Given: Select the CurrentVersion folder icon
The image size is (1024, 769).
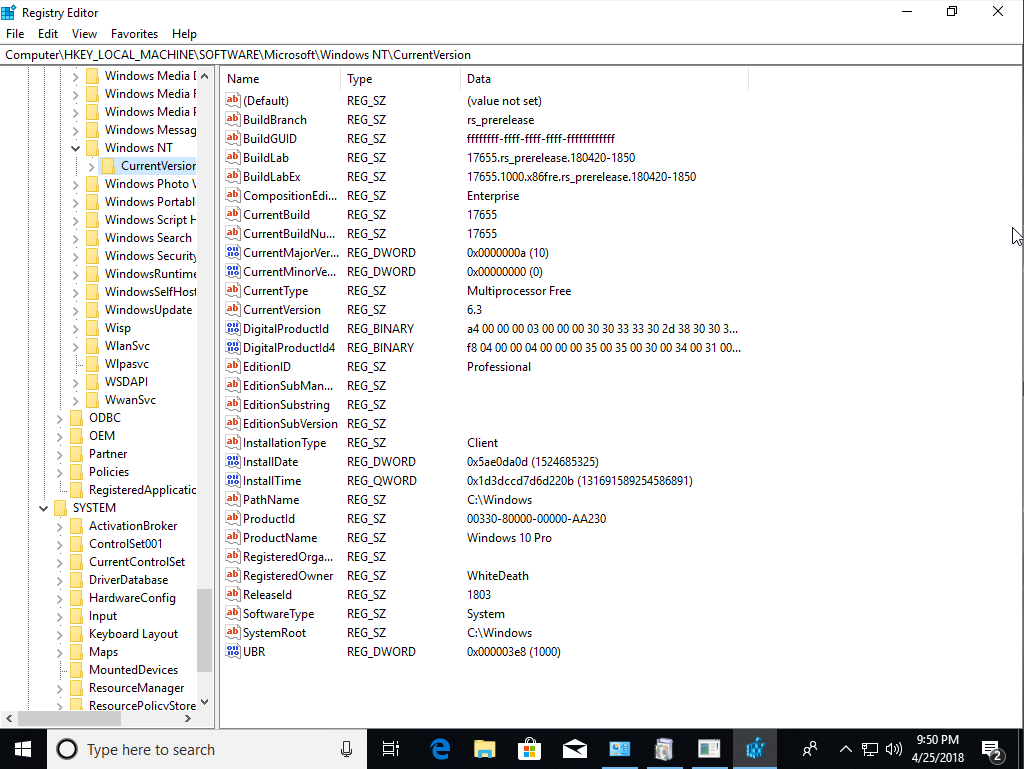Looking at the screenshot, I should click(x=108, y=166).
